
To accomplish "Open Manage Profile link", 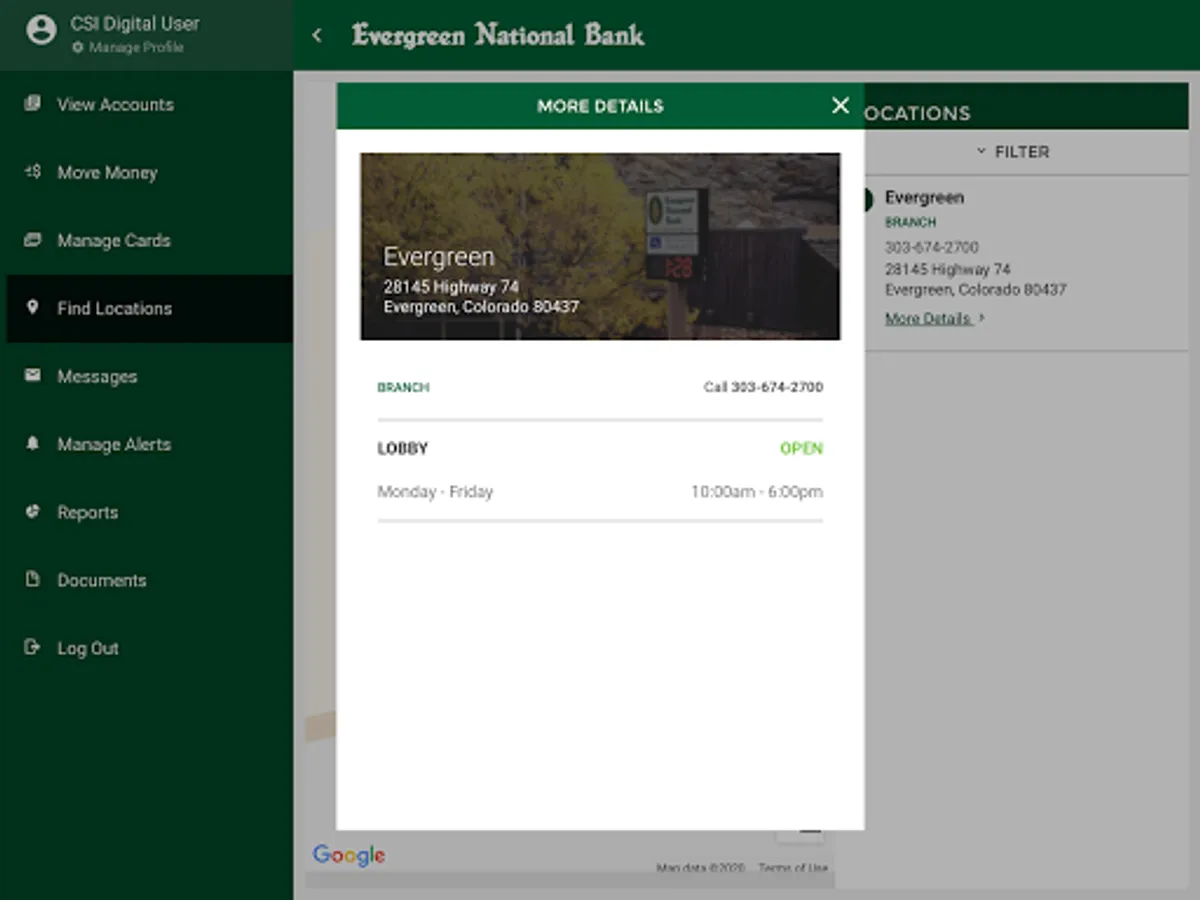I will (128, 47).
